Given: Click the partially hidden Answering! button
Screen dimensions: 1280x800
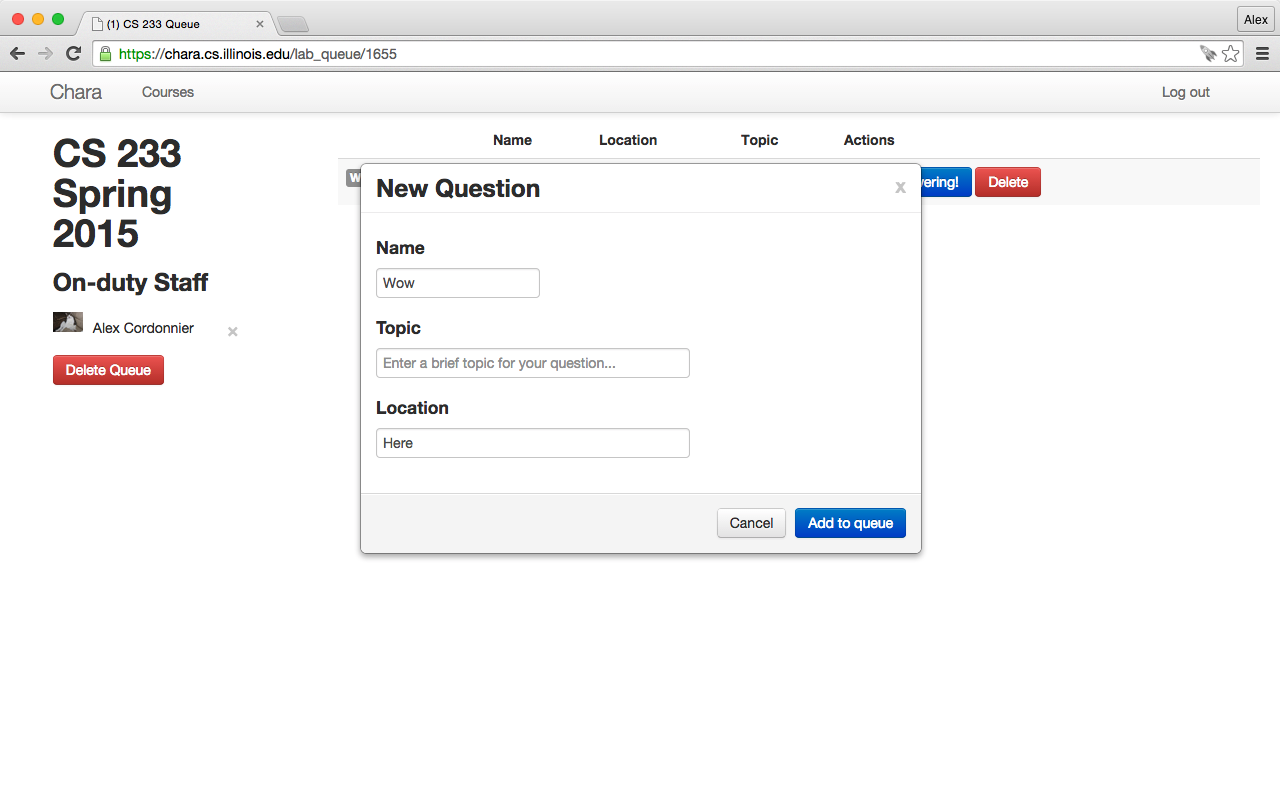Looking at the screenshot, I should pyautogui.click(x=946, y=182).
